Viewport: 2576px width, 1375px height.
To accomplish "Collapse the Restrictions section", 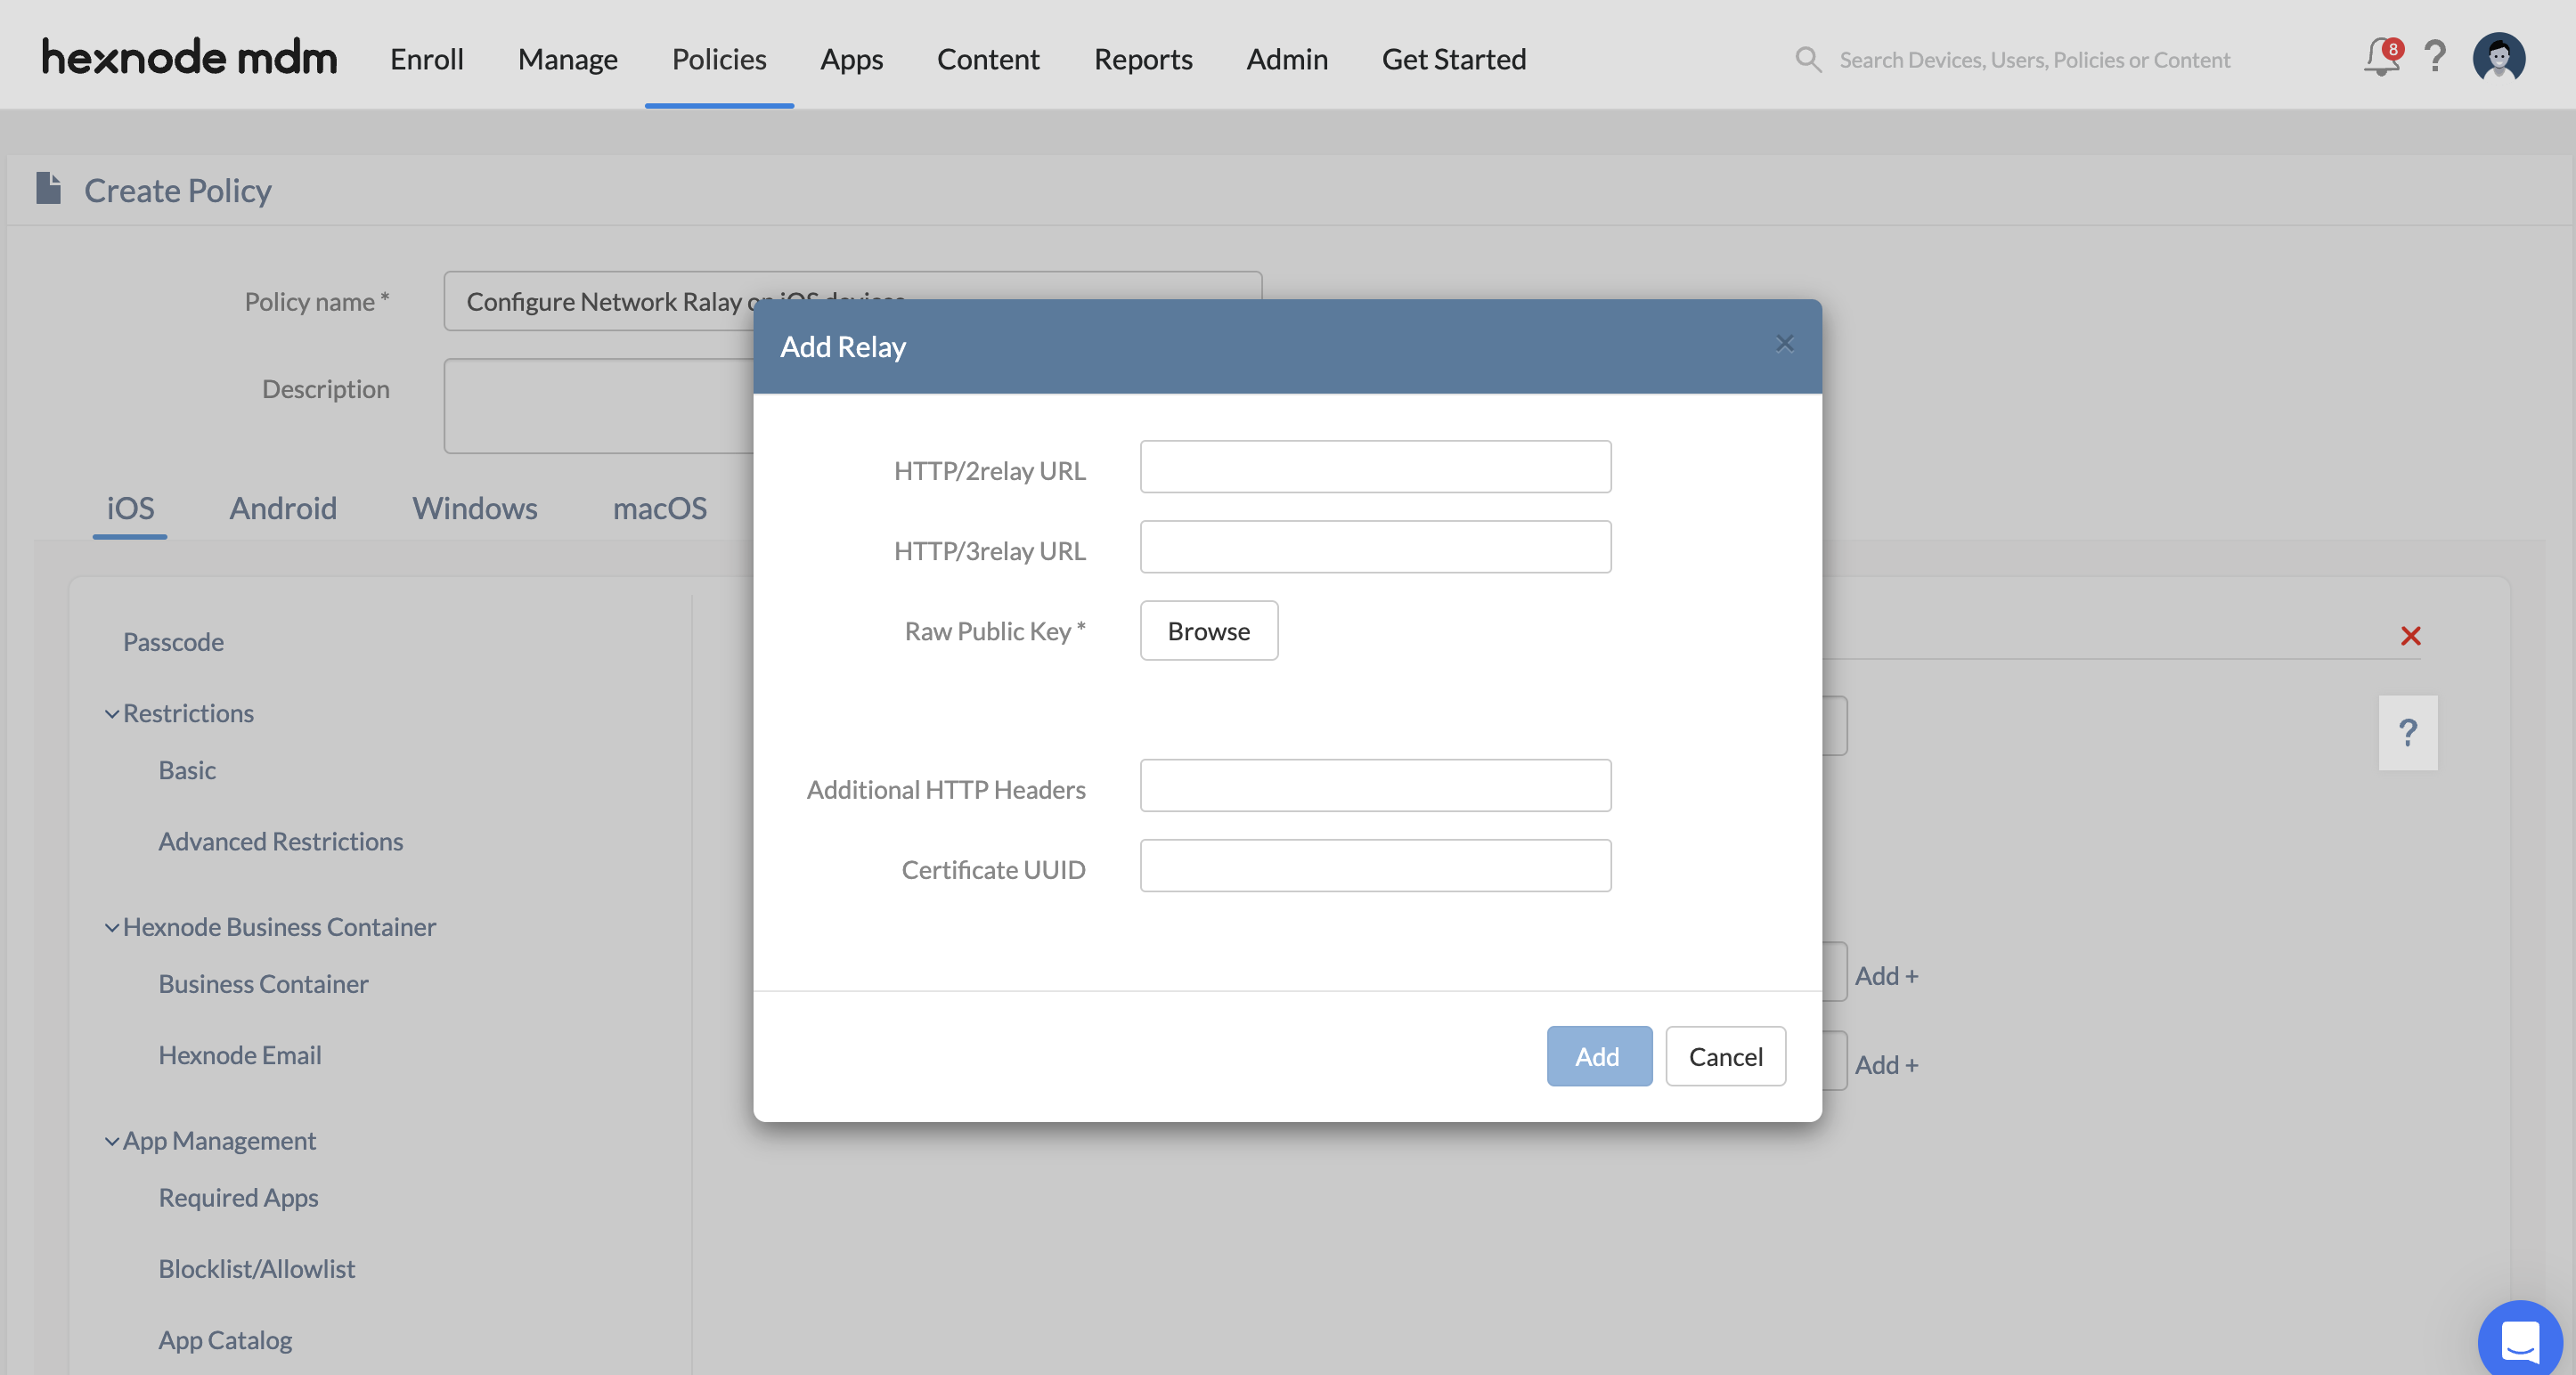I will click(112, 714).
